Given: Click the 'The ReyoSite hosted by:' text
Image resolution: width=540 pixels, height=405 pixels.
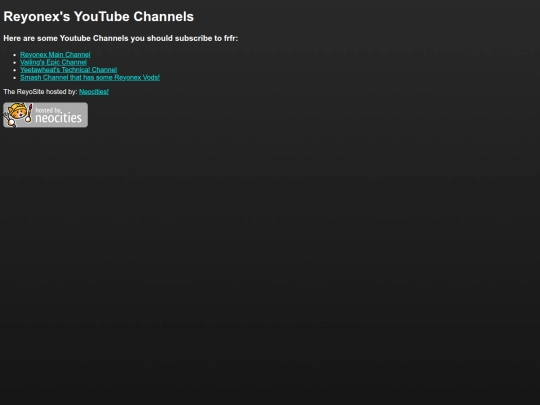Looking at the screenshot, I should [40, 92].
